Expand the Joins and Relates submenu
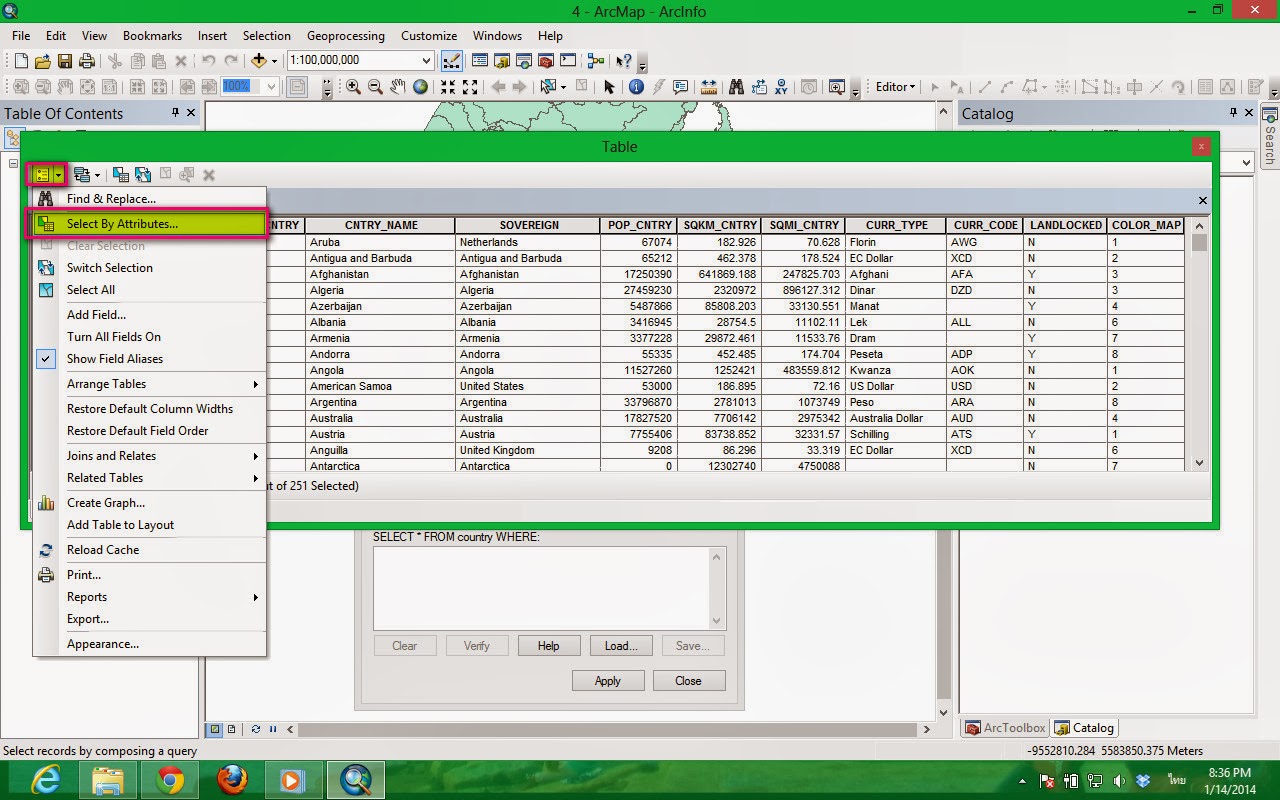Screen dimensions: 1280x800 click(150, 456)
